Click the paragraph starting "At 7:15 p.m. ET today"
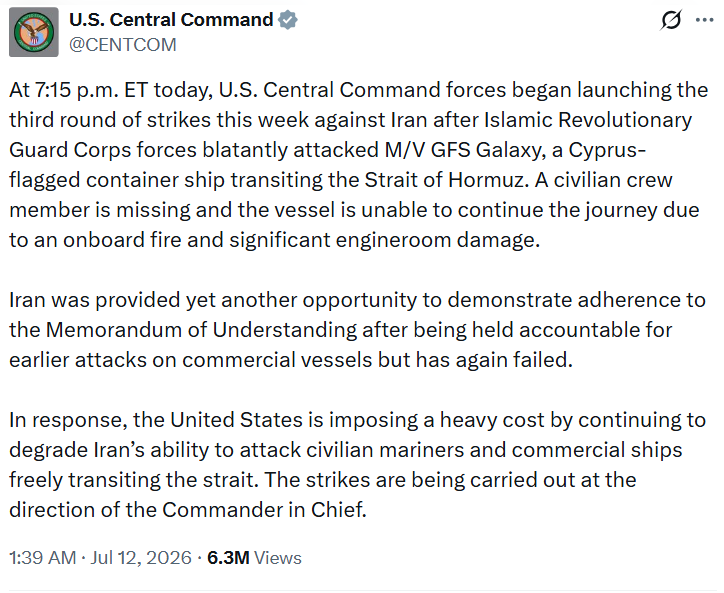Viewport: 724px width, 593px height. click(x=359, y=165)
